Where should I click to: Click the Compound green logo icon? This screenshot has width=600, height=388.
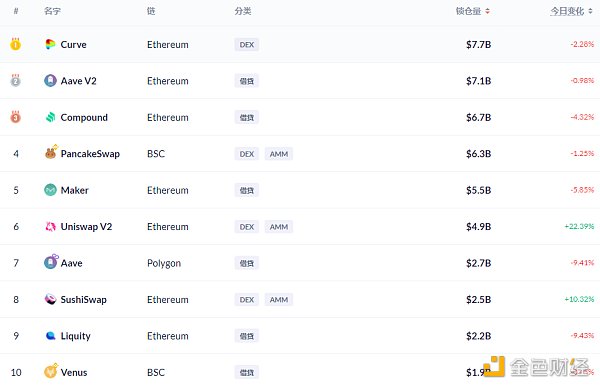50,117
